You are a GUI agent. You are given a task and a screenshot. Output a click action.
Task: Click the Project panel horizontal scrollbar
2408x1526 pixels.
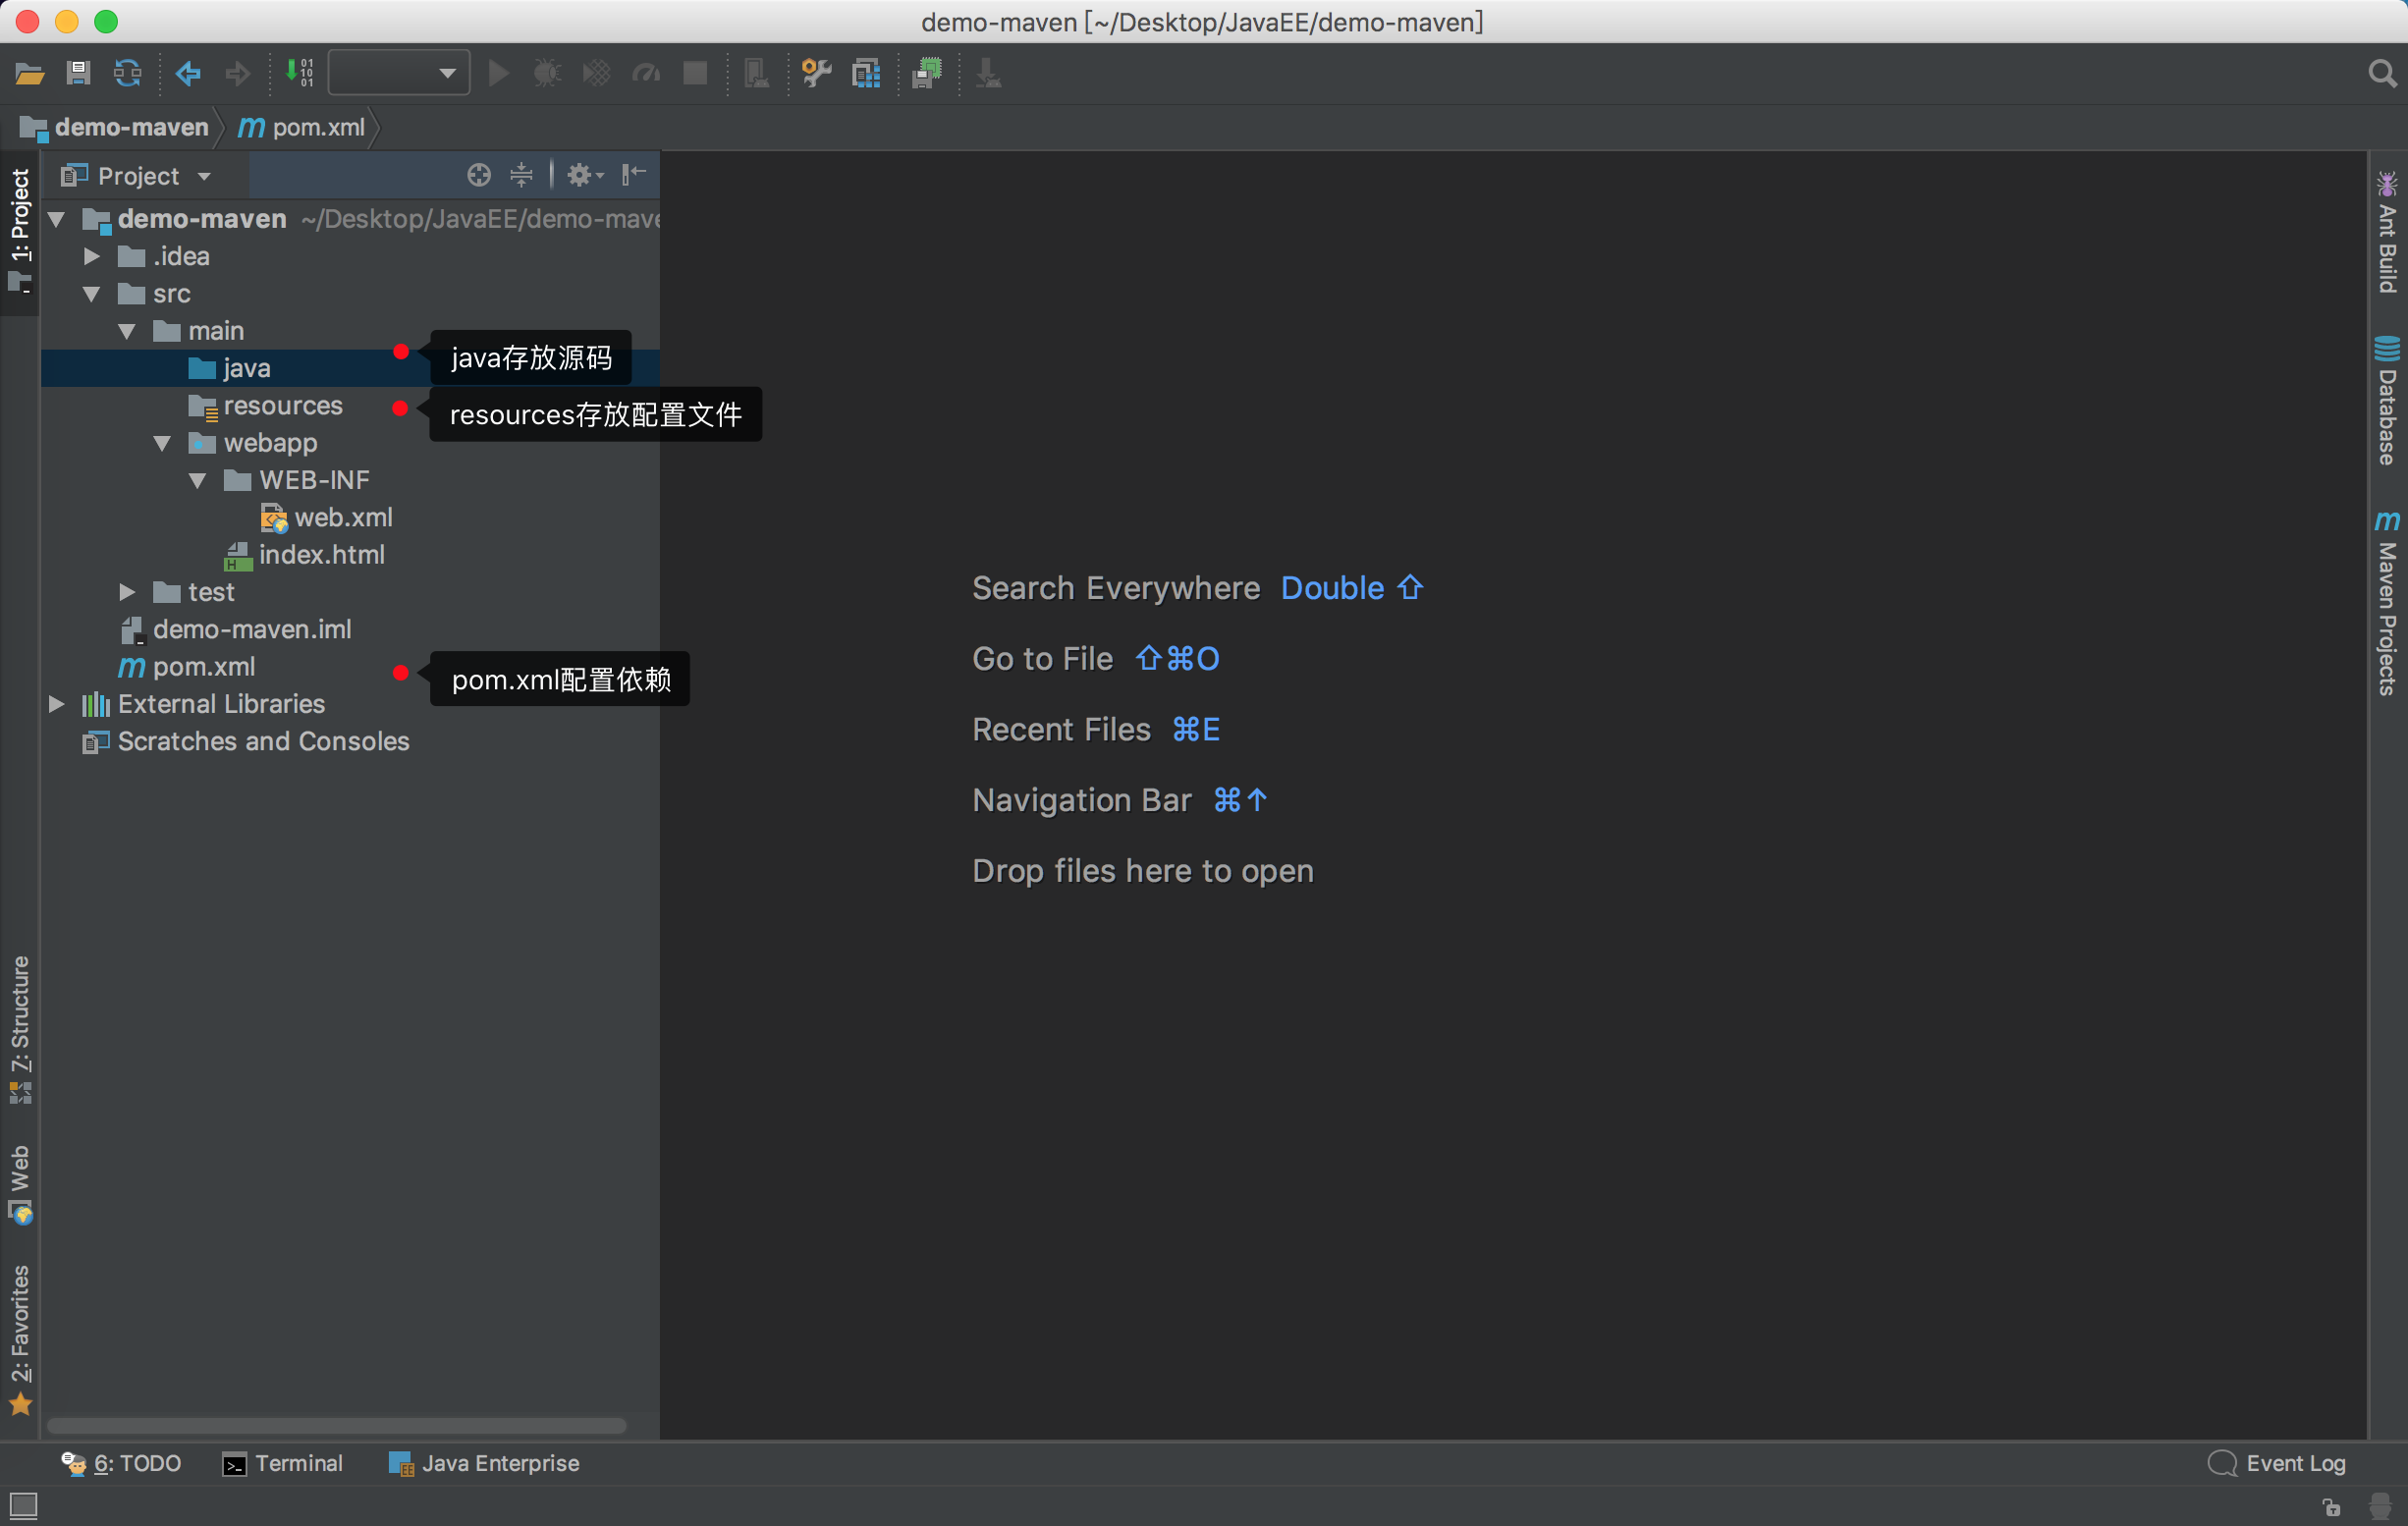click(x=337, y=1426)
